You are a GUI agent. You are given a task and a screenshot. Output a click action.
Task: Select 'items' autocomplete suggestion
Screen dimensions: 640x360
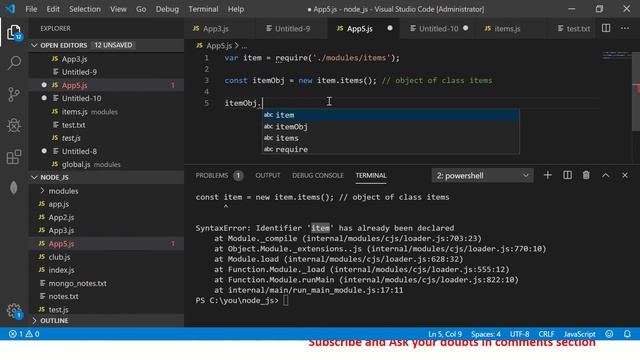pyautogui.click(x=391, y=138)
